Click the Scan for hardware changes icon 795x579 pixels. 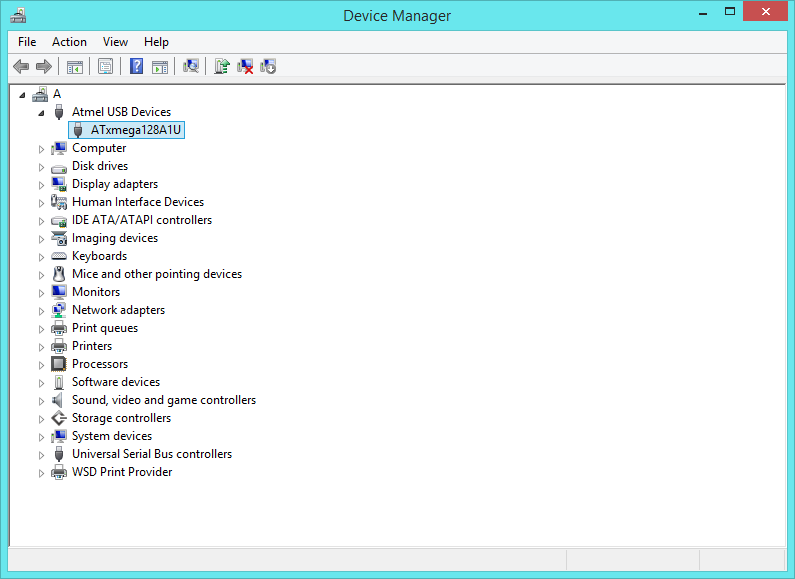click(190, 66)
